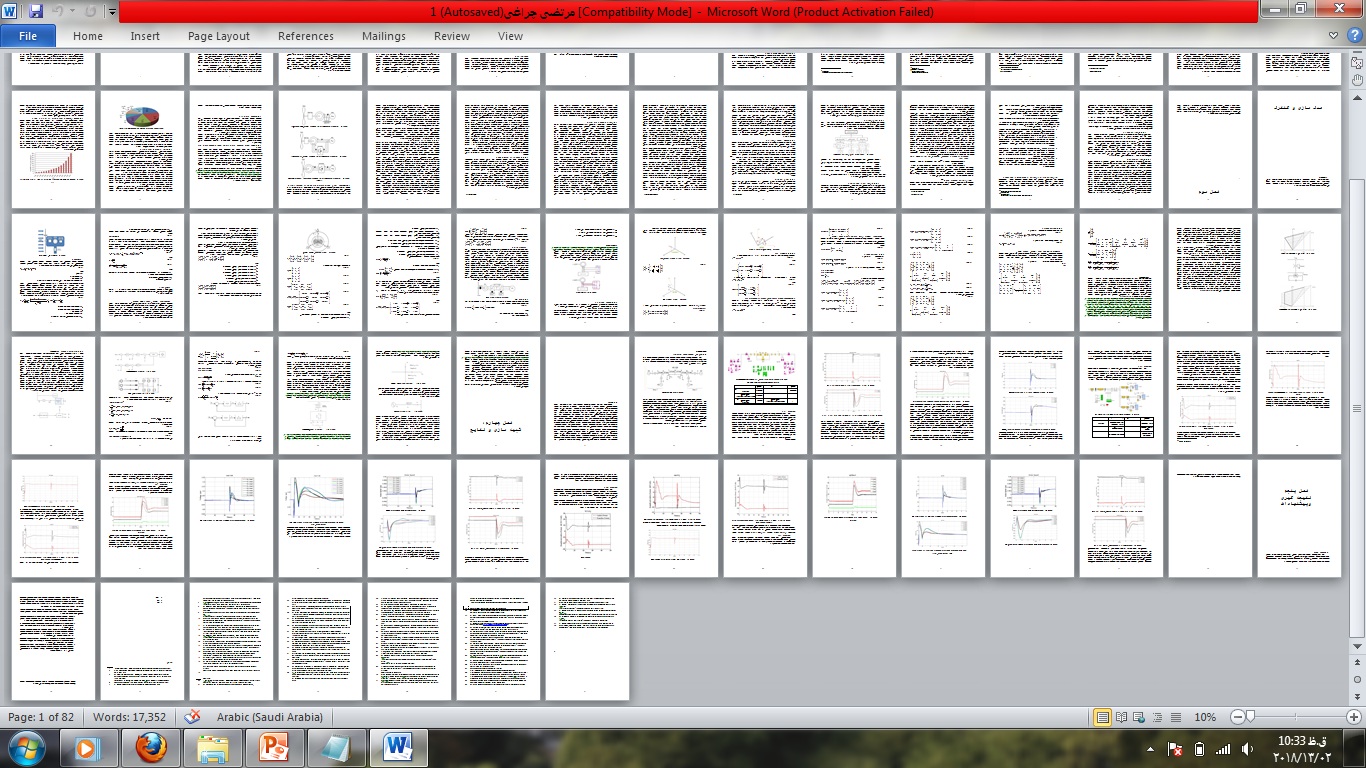Switch to the Insert ribbon tab

(x=145, y=36)
